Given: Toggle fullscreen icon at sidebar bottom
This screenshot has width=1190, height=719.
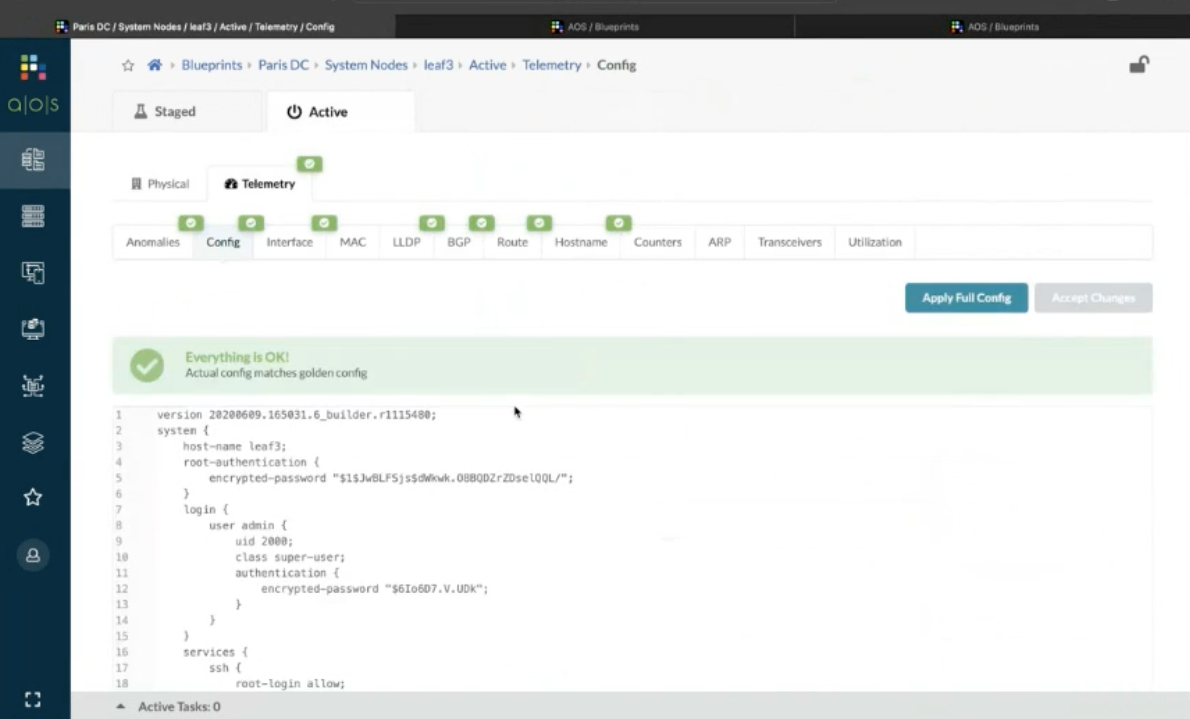Looking at the screenshot, I should click(x=33, y=699).
